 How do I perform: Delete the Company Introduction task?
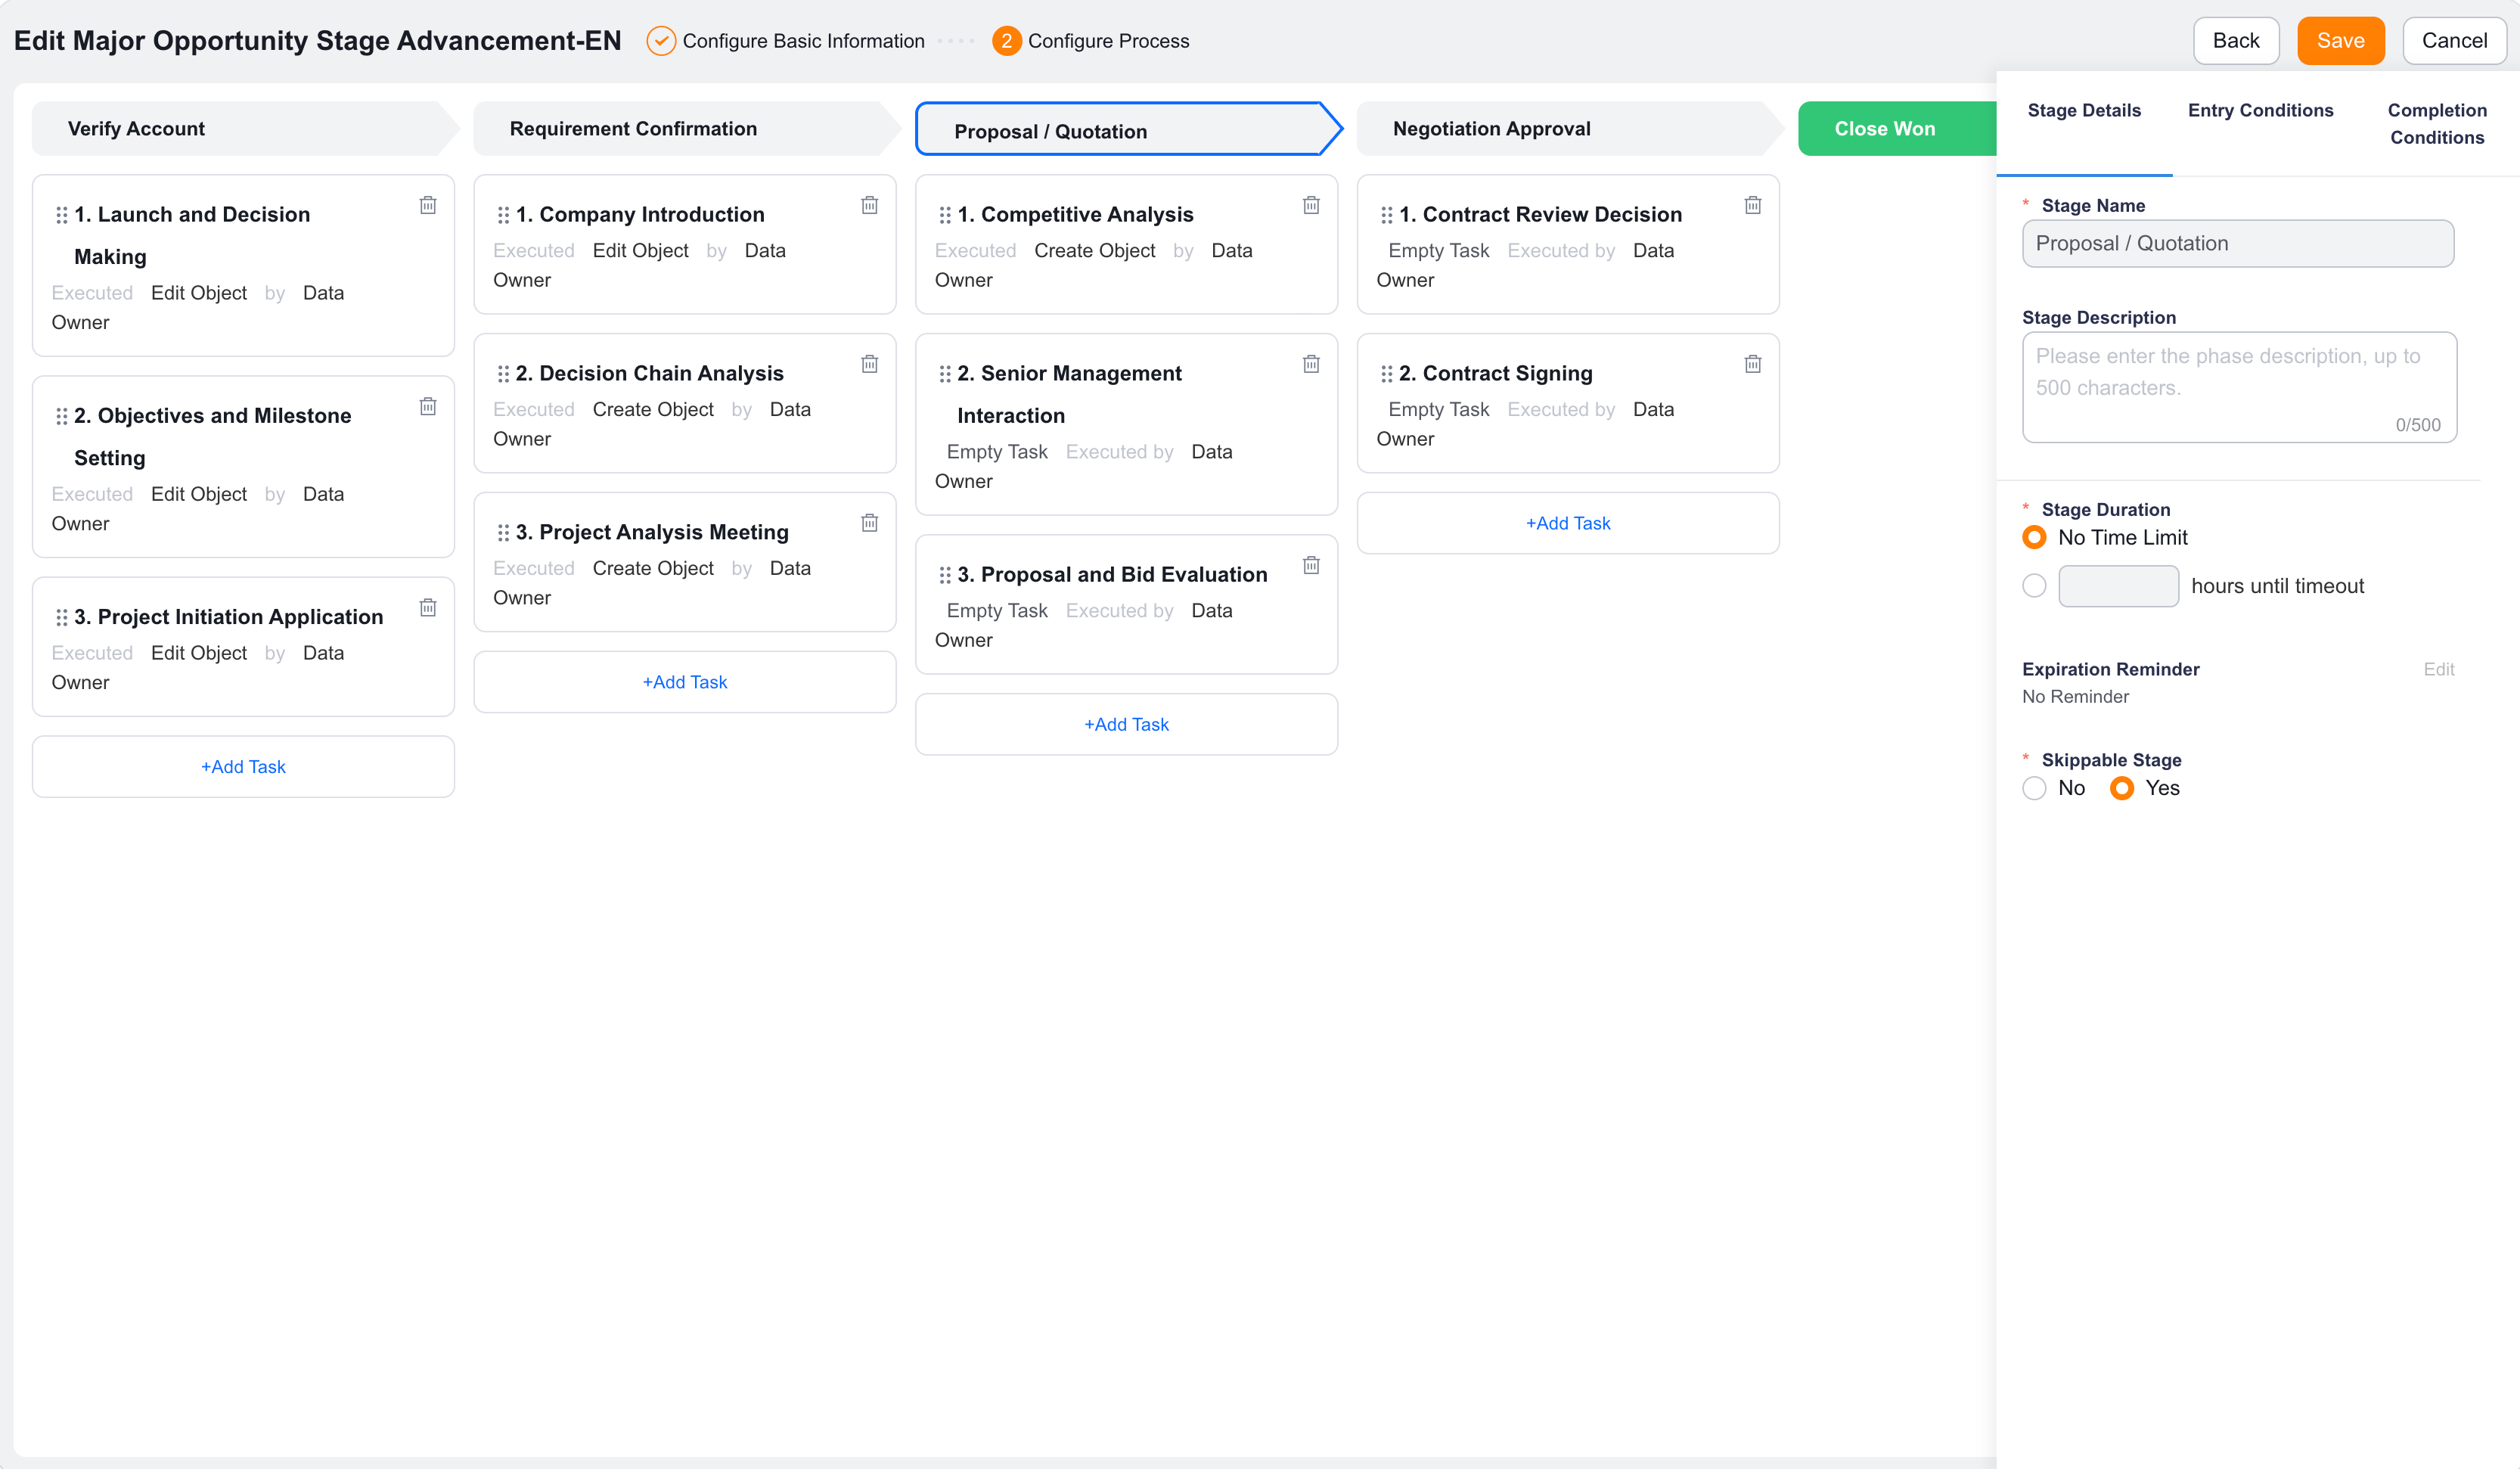tap(870, 205)
